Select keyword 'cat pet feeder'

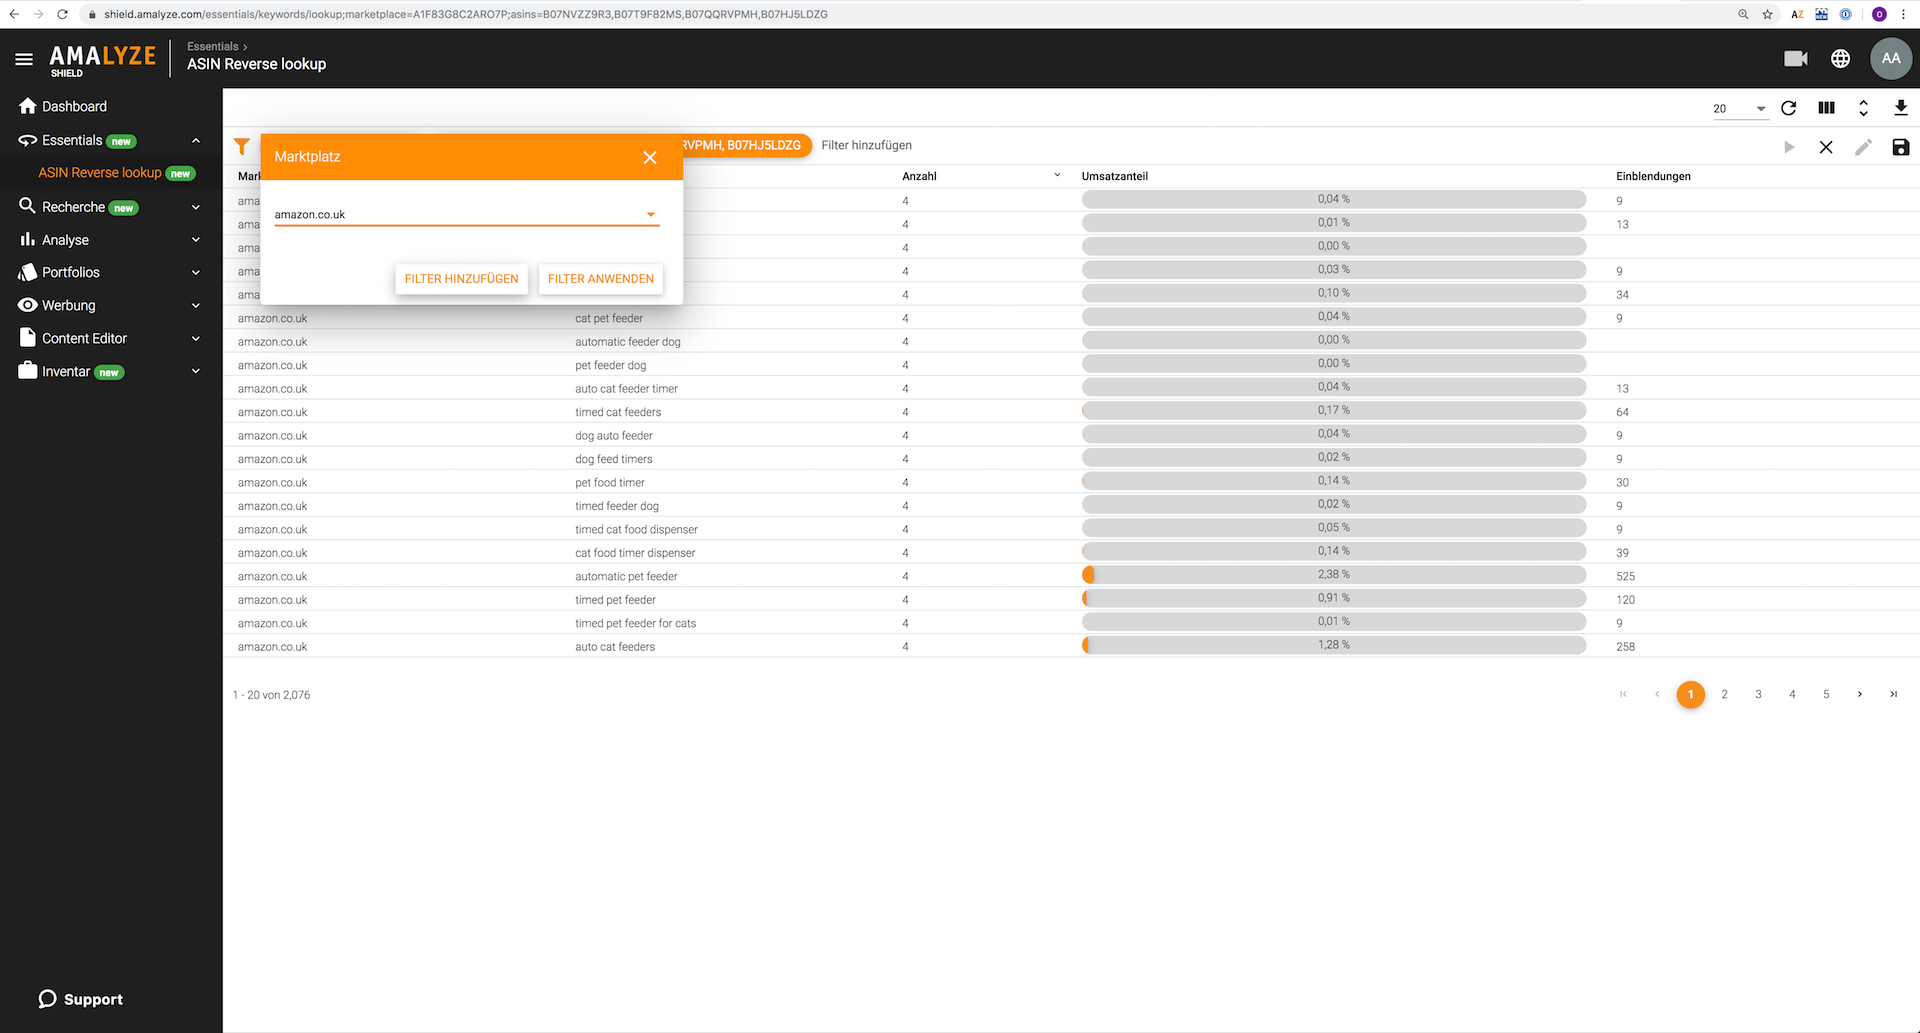tap(609, 318)
